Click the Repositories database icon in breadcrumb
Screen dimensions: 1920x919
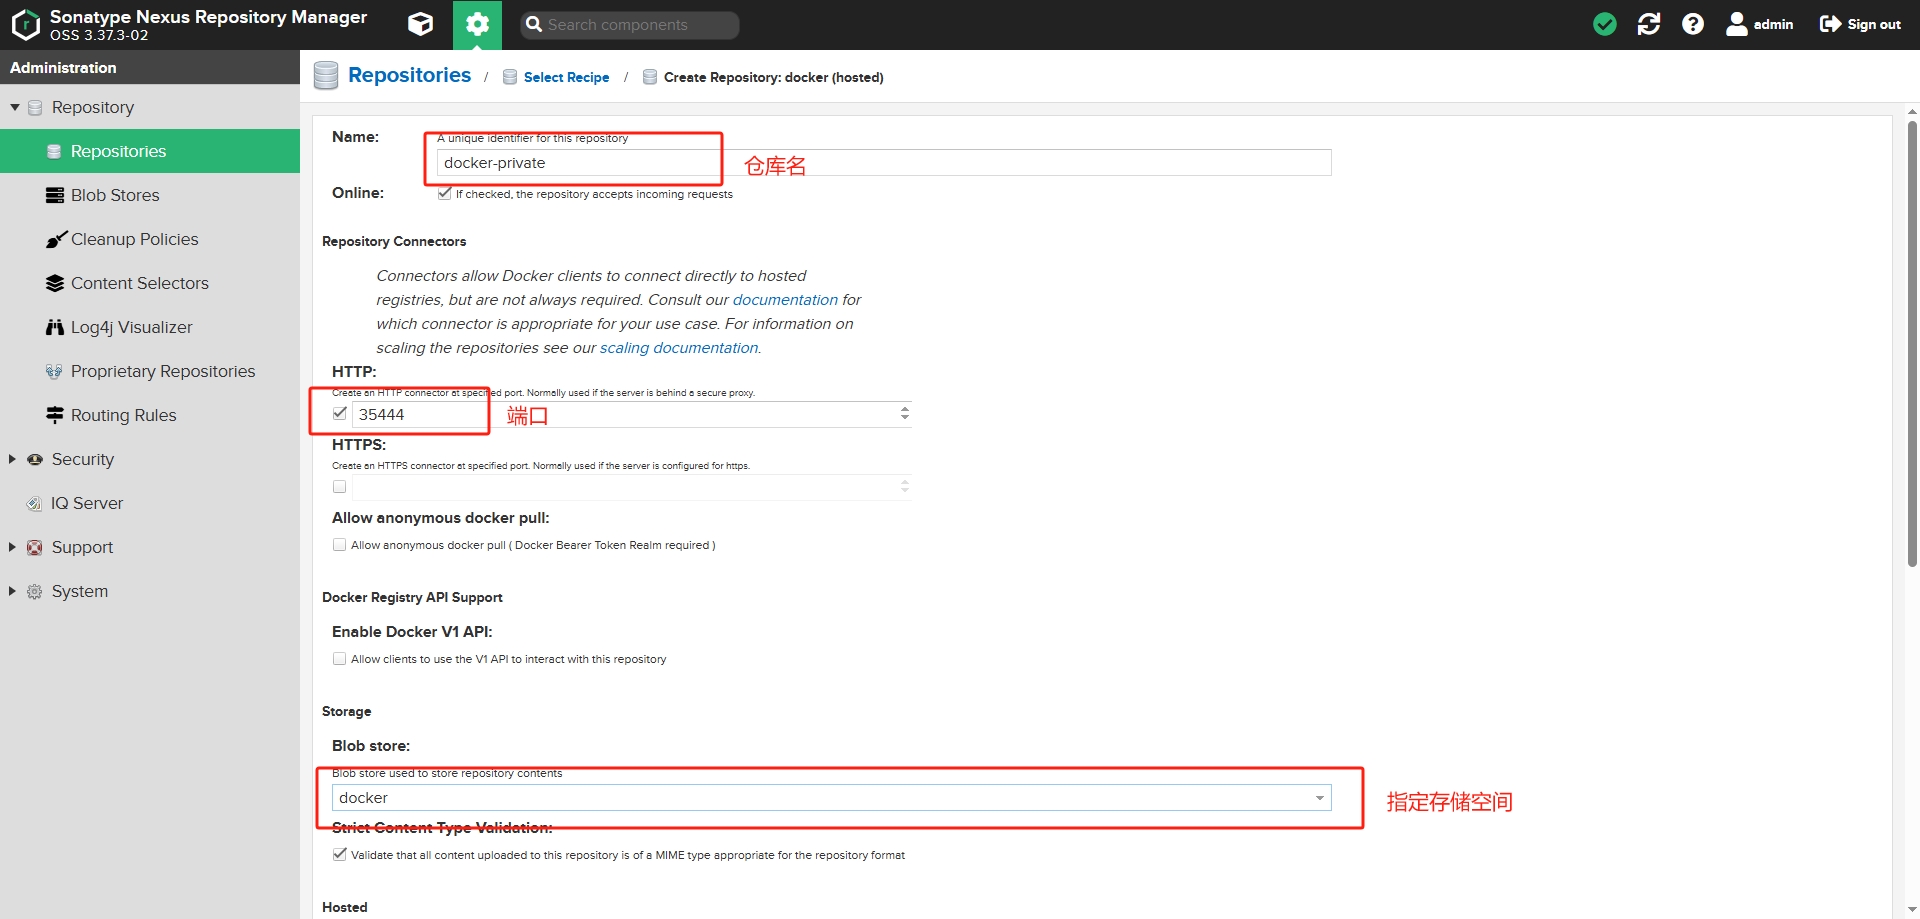click(x=326, y=76)
